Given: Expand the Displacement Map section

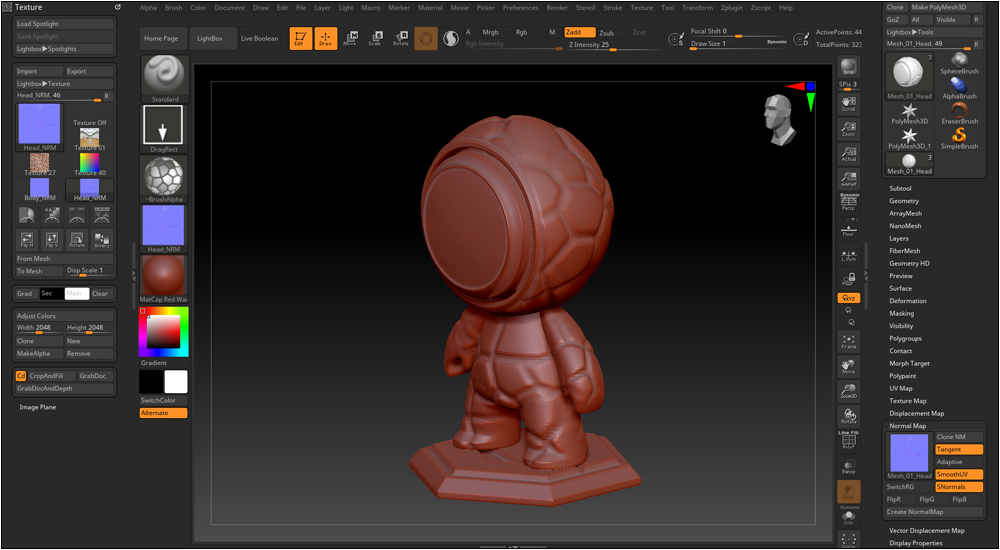Looking at the screenshot, I should click(x=916, y=413).
